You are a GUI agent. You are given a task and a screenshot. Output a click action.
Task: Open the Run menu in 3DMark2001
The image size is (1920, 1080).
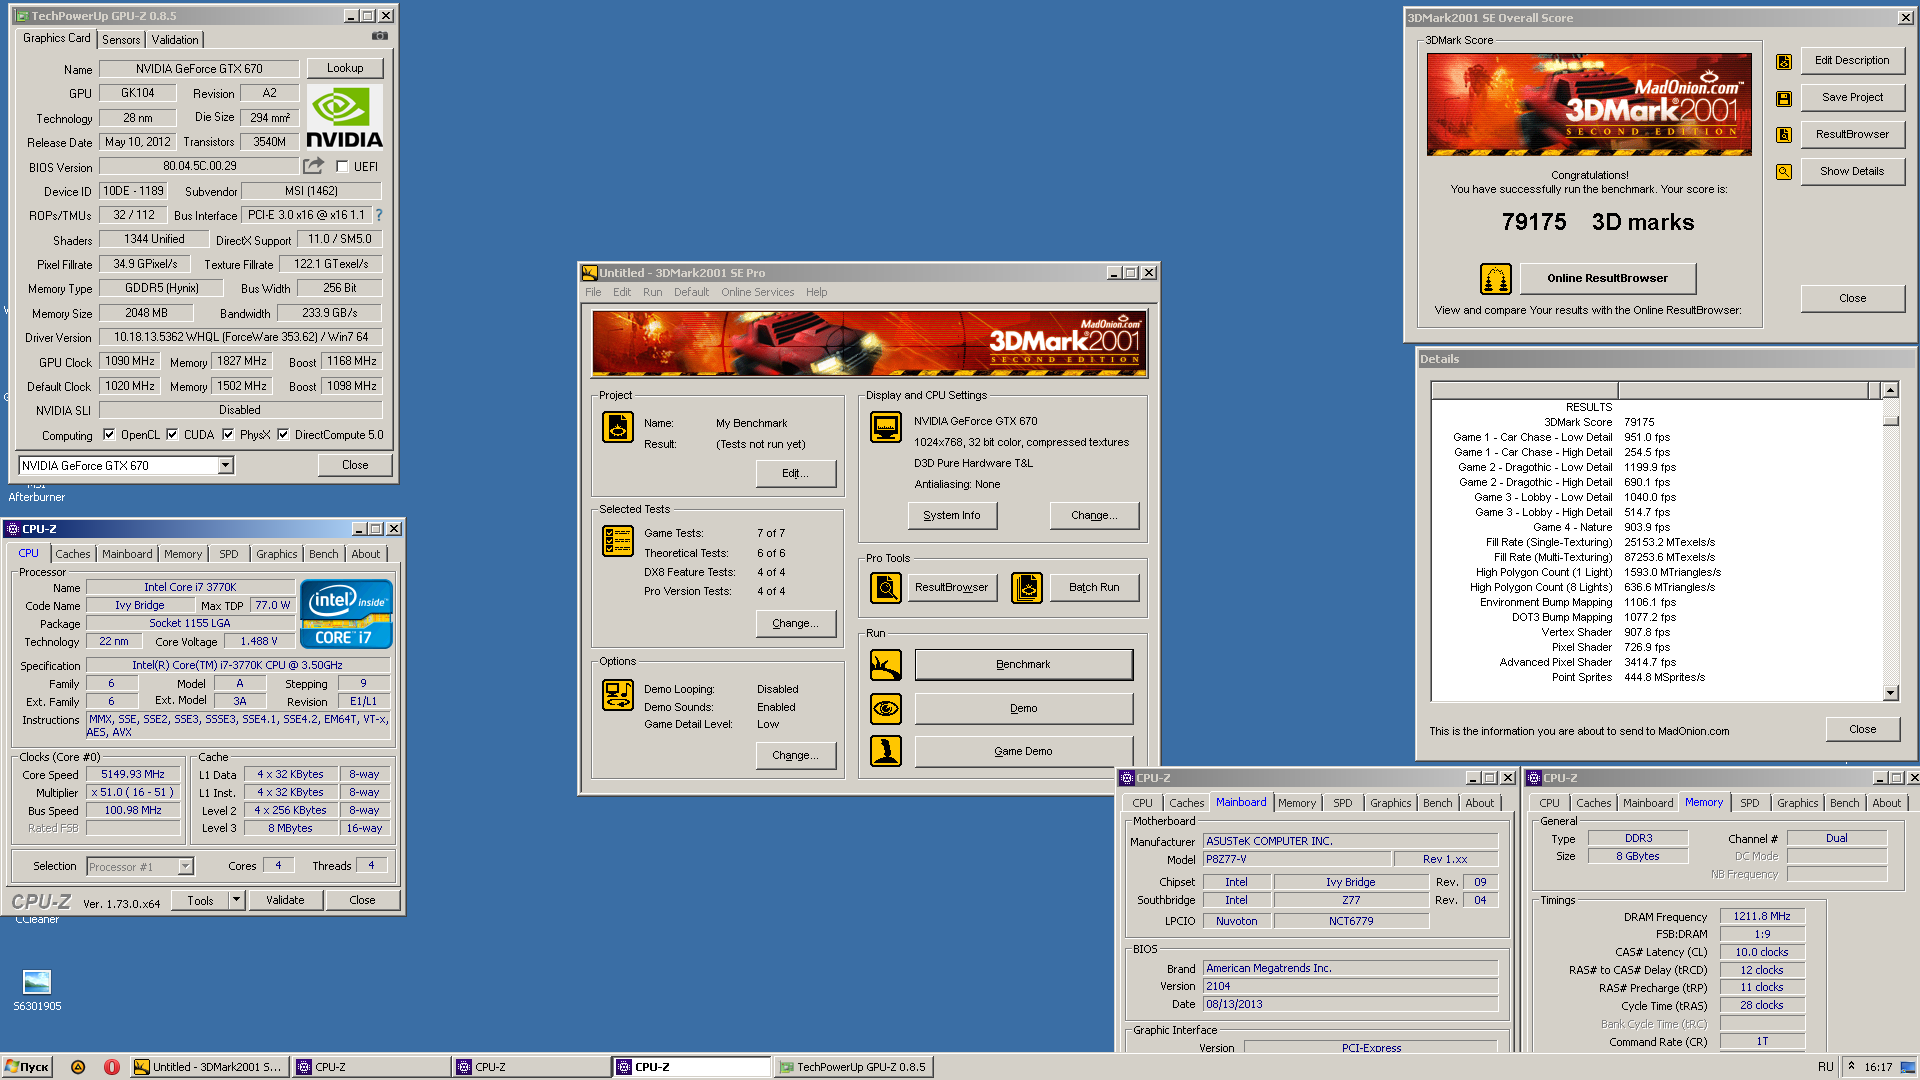pyautogui.click(x=652, y=293)
